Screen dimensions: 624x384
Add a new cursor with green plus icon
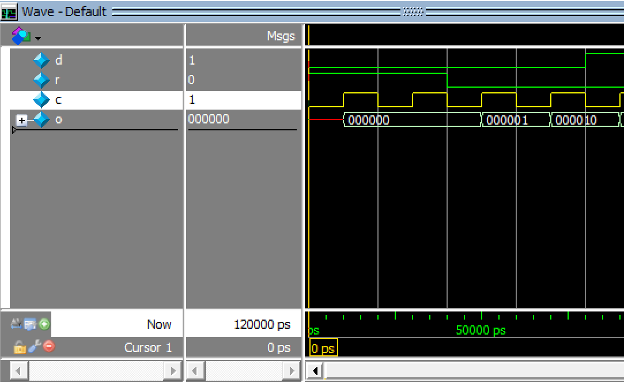[45, 324]
